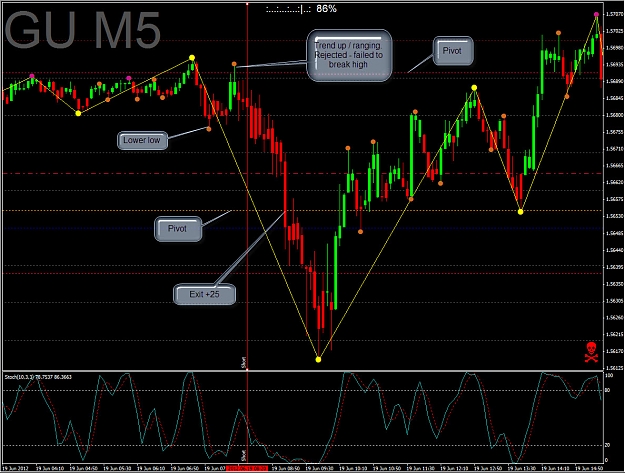Click the '19 Jun 09:30' time axis label
This screenshot has width=625, height=474.
[x=320, y=468]
